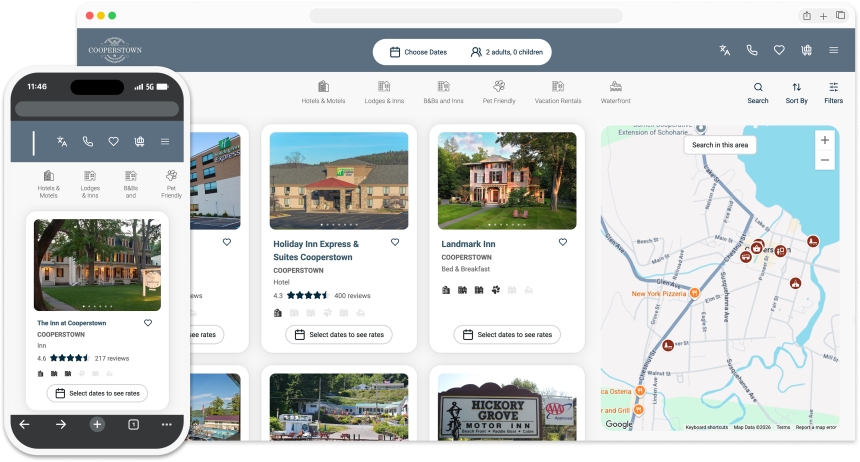The image size is (860, 462).
Task: Click the Cooperstown logo
Action: (115, 50)
